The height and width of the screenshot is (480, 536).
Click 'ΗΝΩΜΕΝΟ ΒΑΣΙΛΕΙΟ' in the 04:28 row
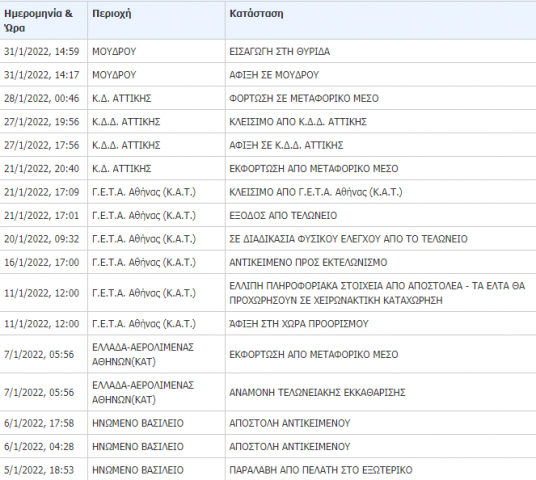pos(138,446)
